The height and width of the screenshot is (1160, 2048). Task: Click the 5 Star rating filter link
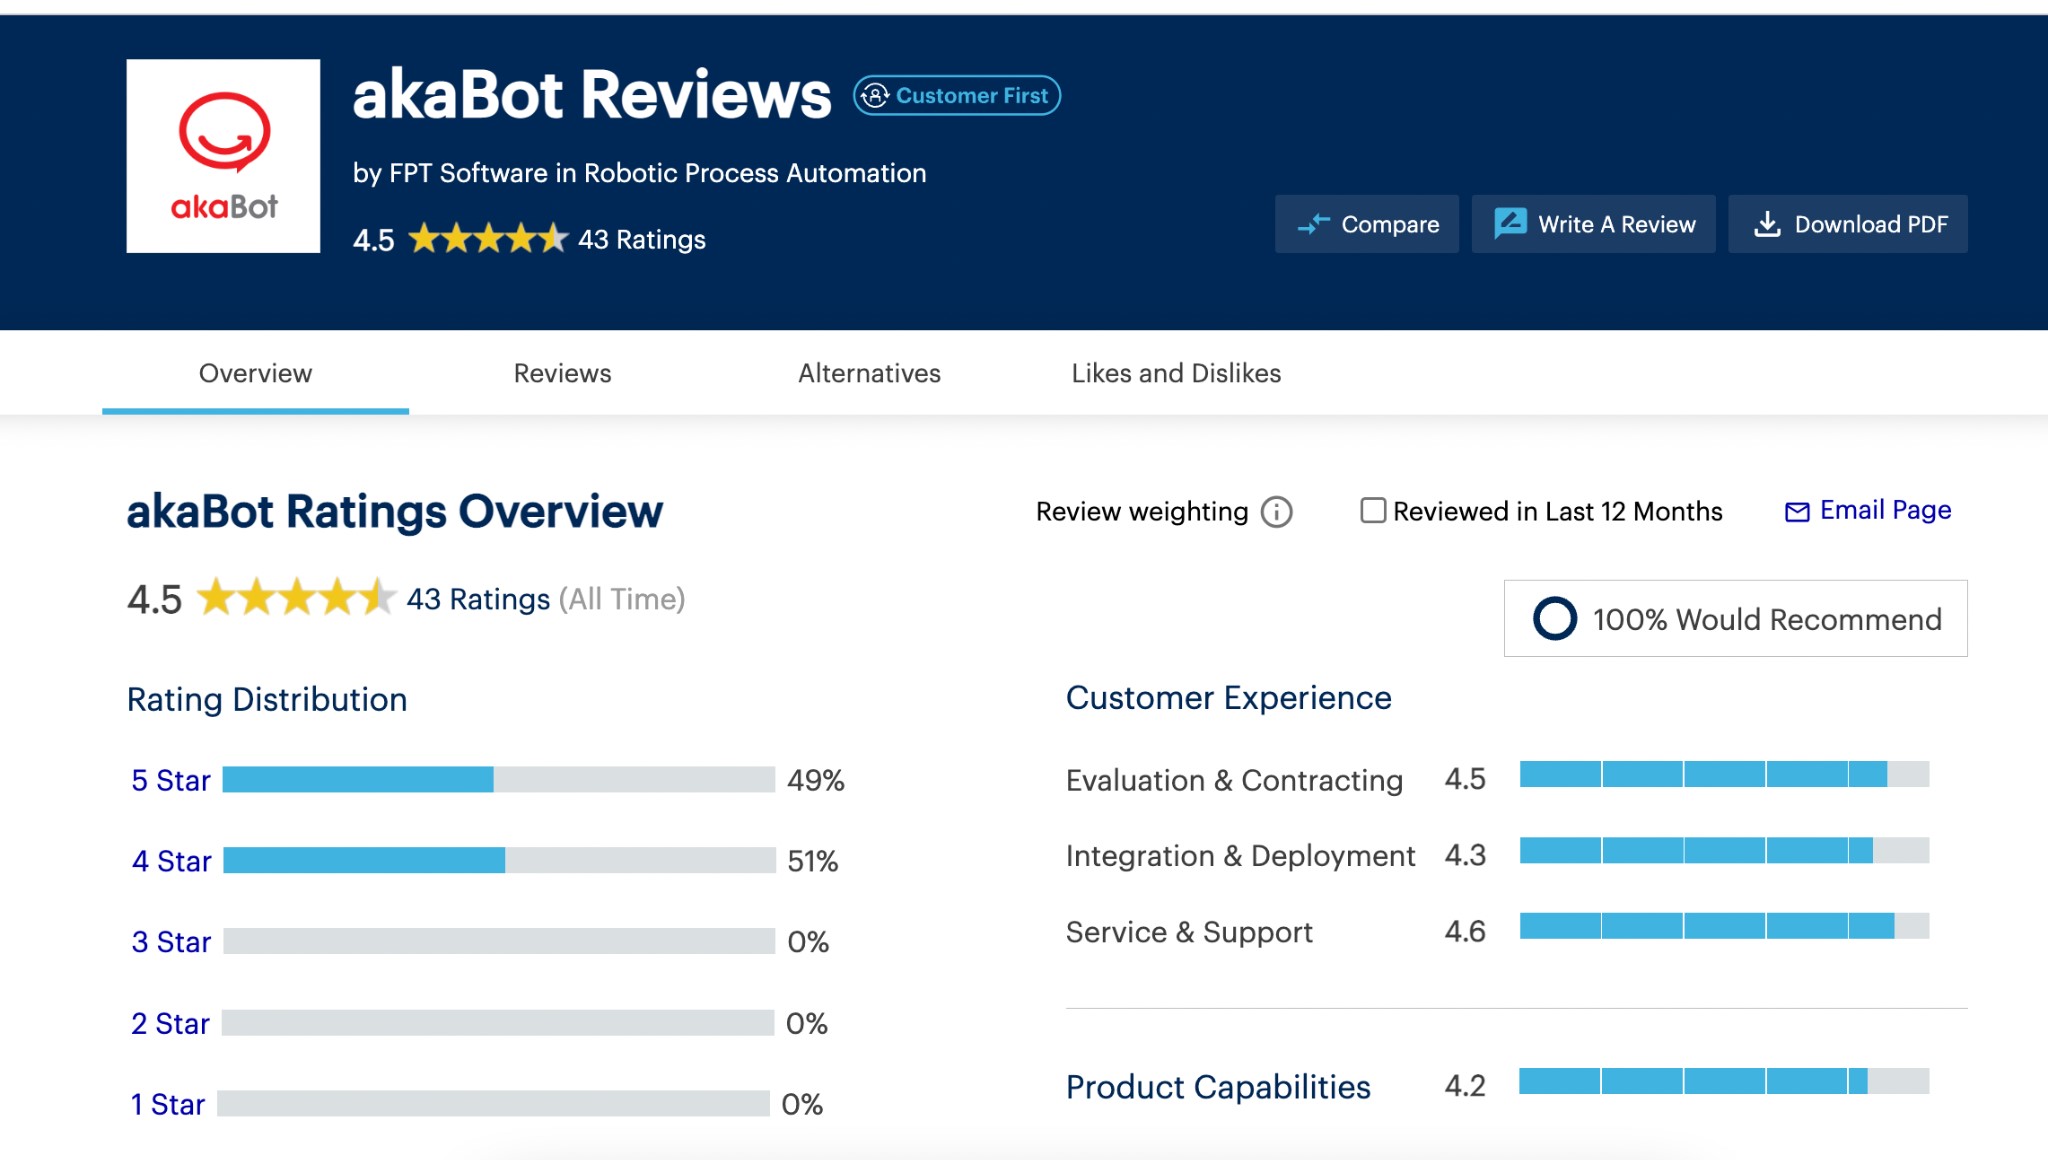pyautogui.click(x=170, y=780)
